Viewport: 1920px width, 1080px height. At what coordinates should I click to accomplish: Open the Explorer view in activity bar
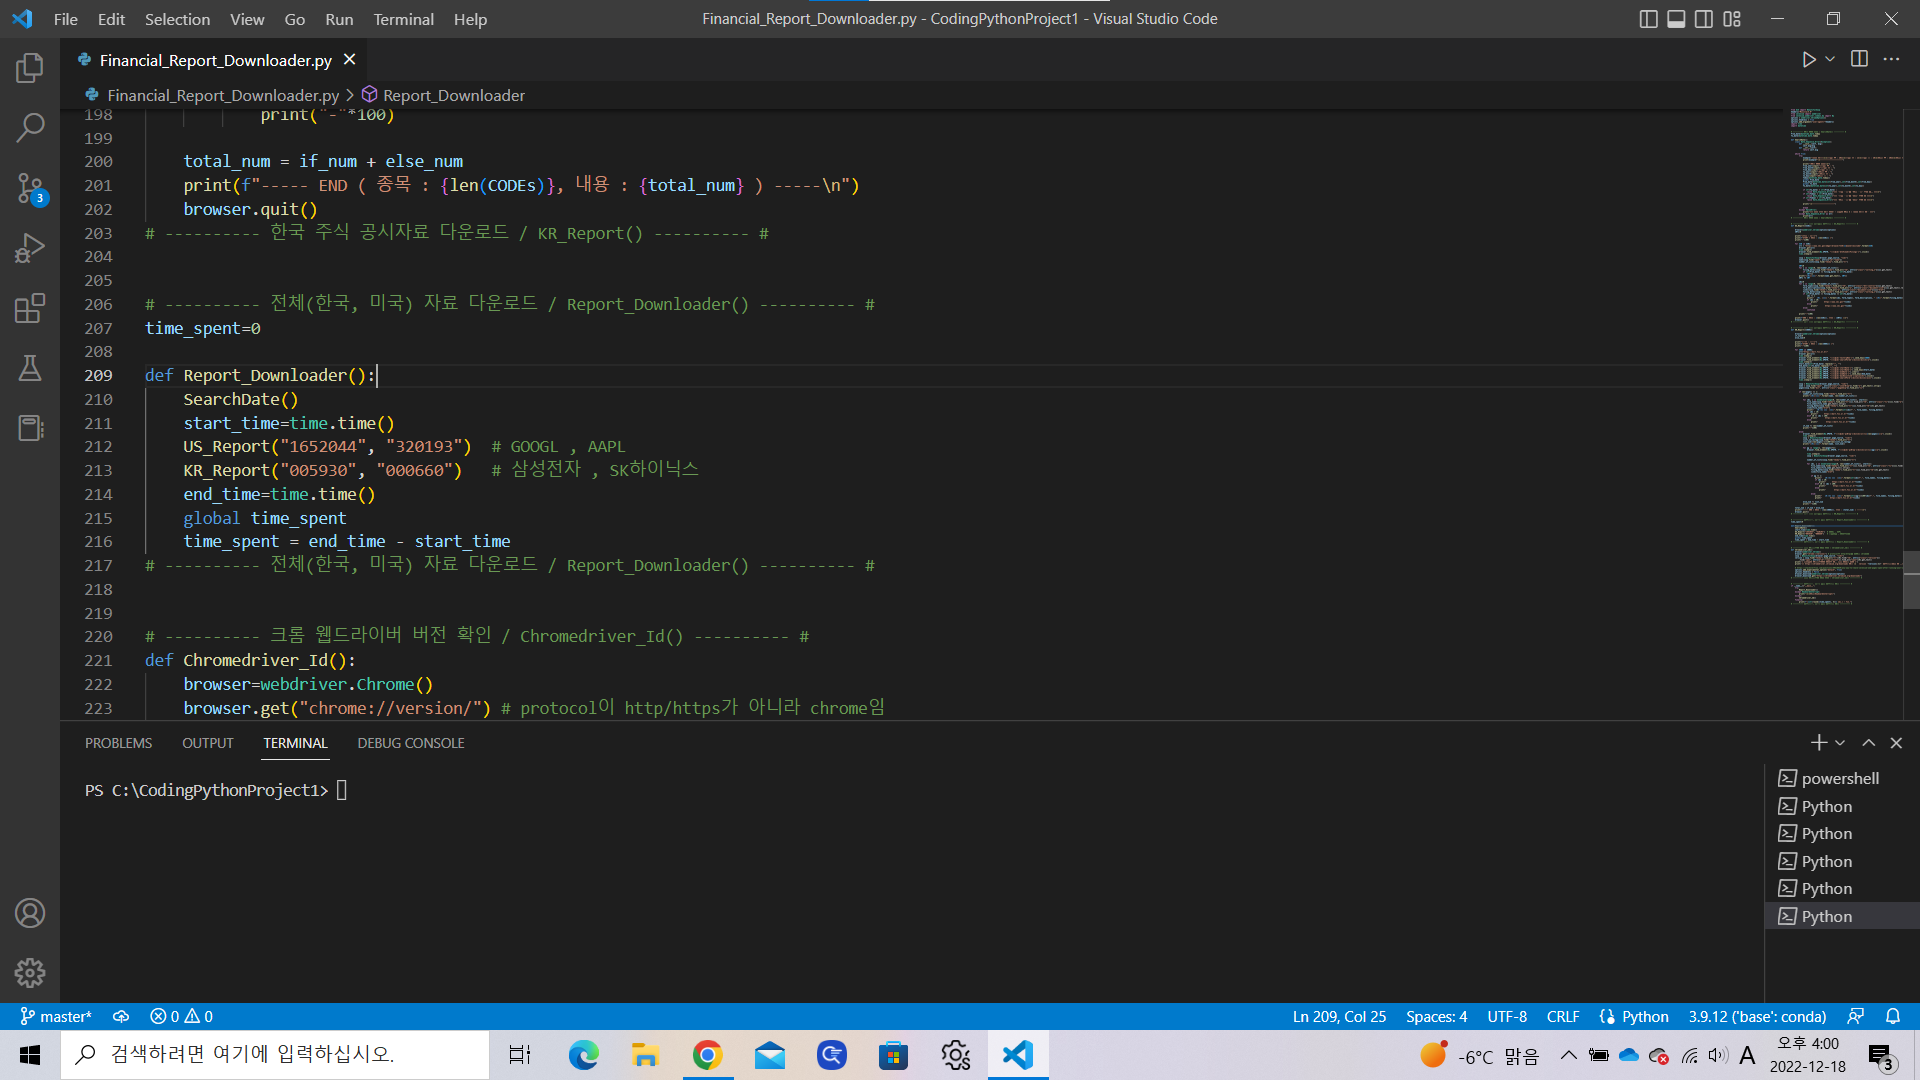(30, 68)
